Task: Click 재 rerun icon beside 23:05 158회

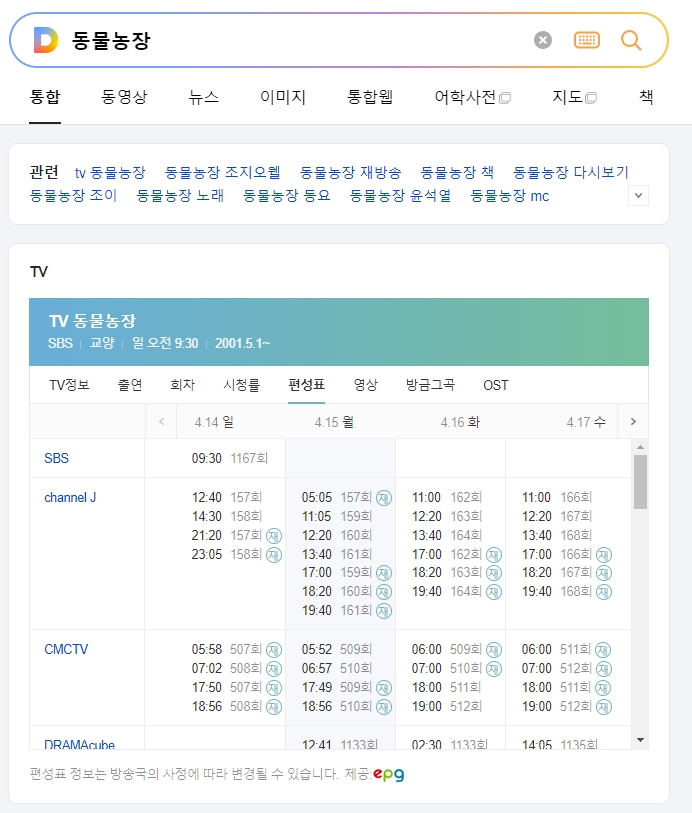Action: (x=274, y=555)
